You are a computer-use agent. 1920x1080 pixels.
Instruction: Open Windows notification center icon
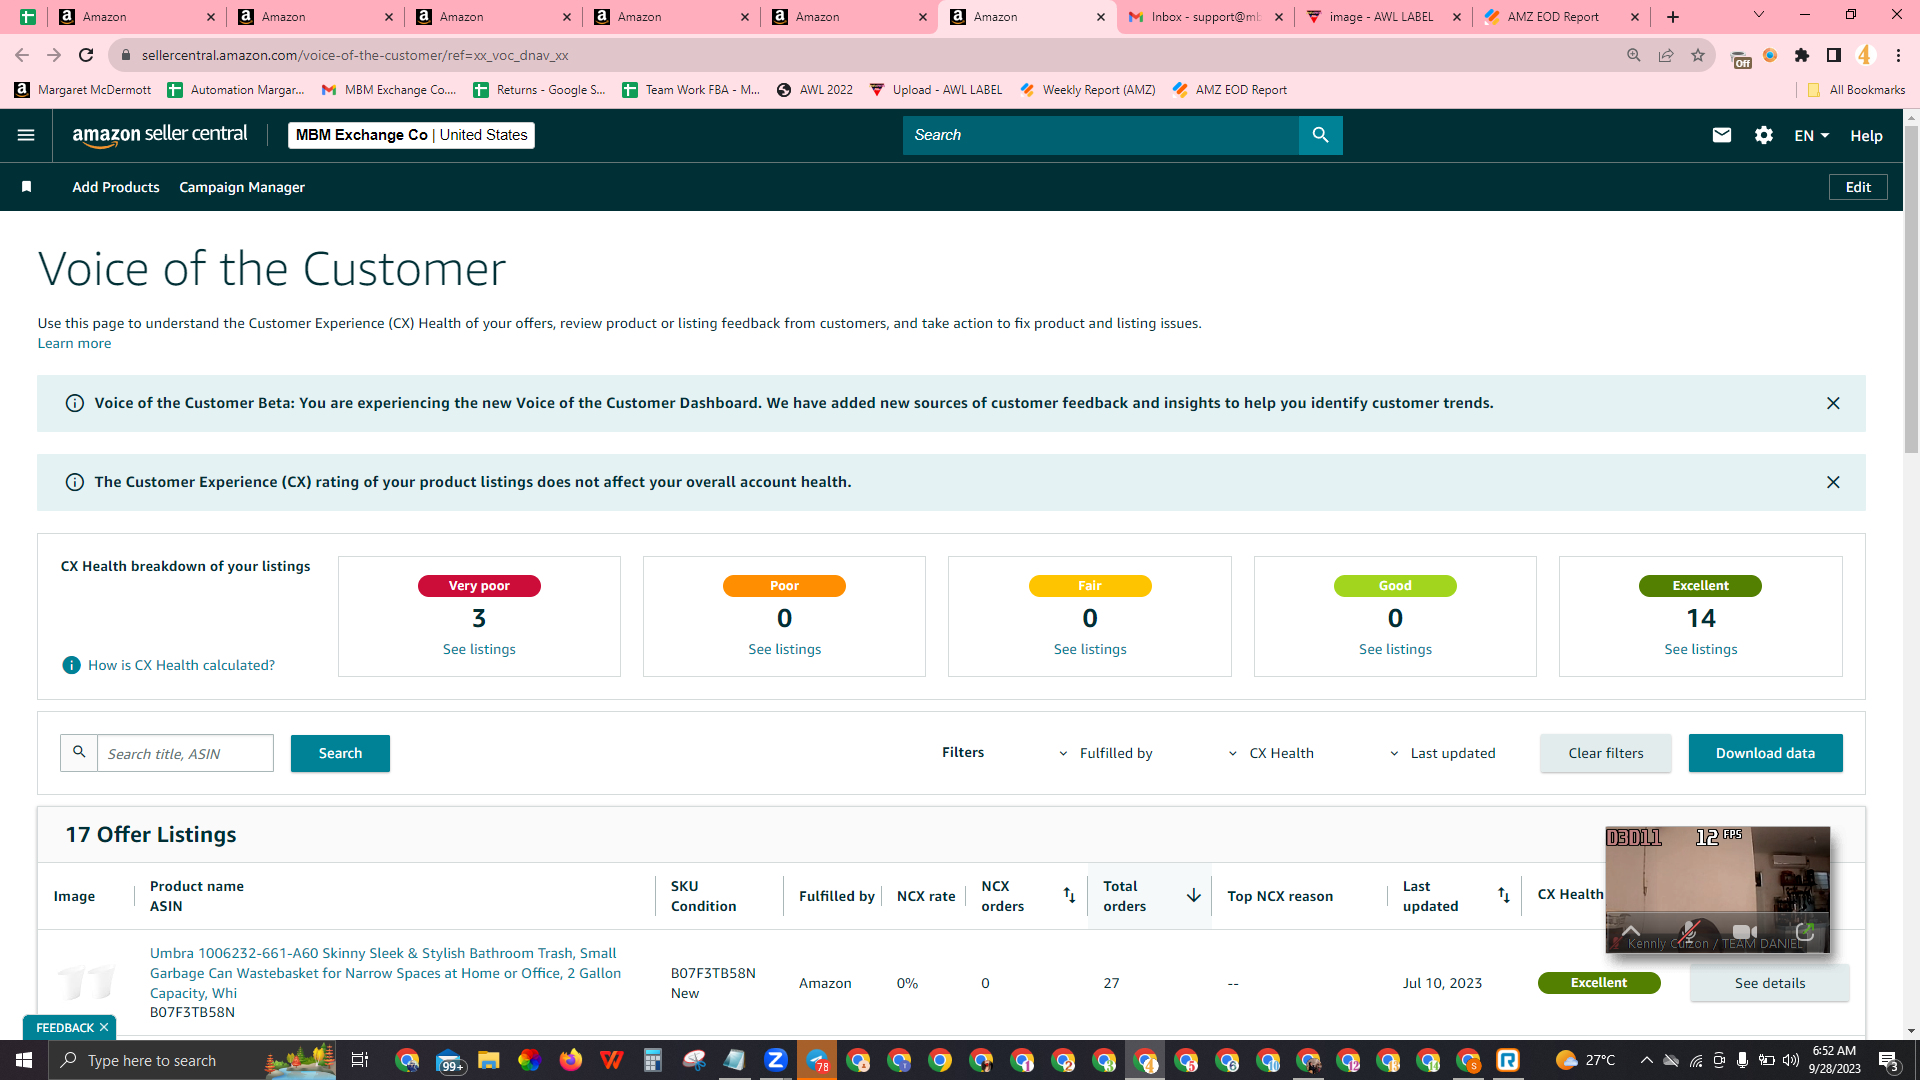[1889, 1060]
